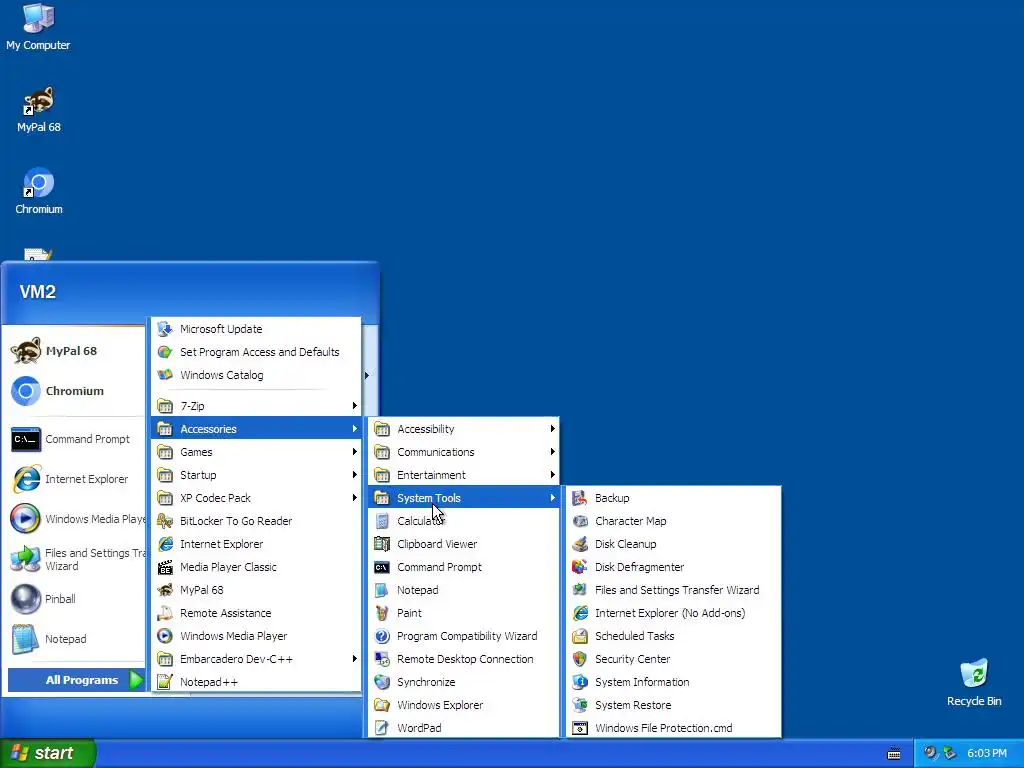Open Remote Assistance
Screen dimensions: 1024x768
(x=256, y=613)
